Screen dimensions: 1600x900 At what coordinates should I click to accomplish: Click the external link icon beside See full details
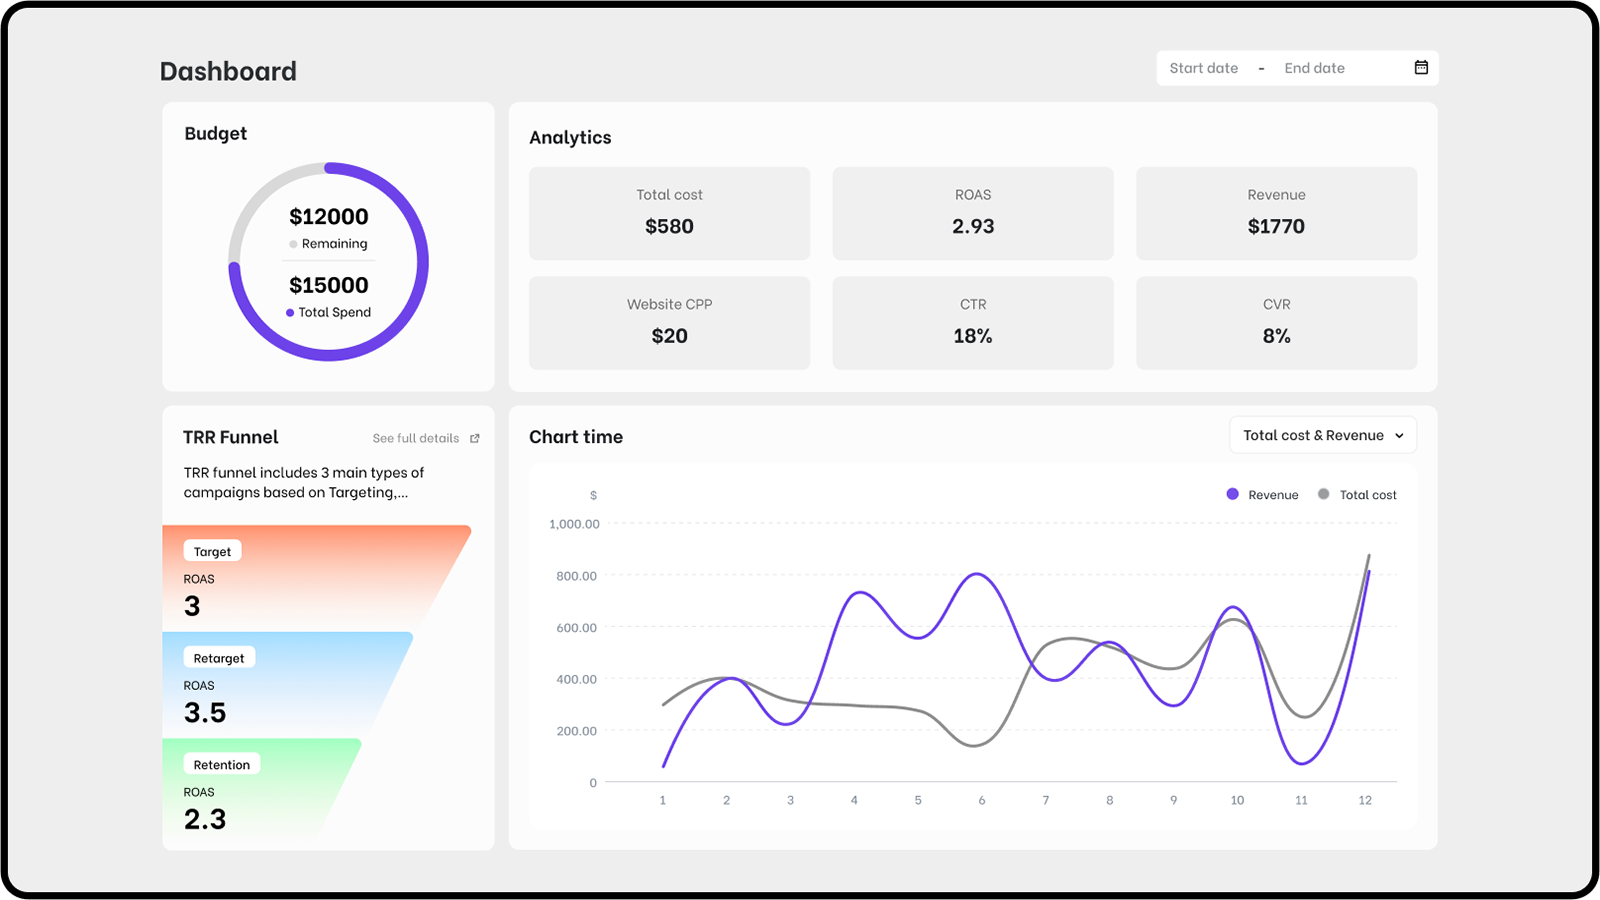click(475, 438)
